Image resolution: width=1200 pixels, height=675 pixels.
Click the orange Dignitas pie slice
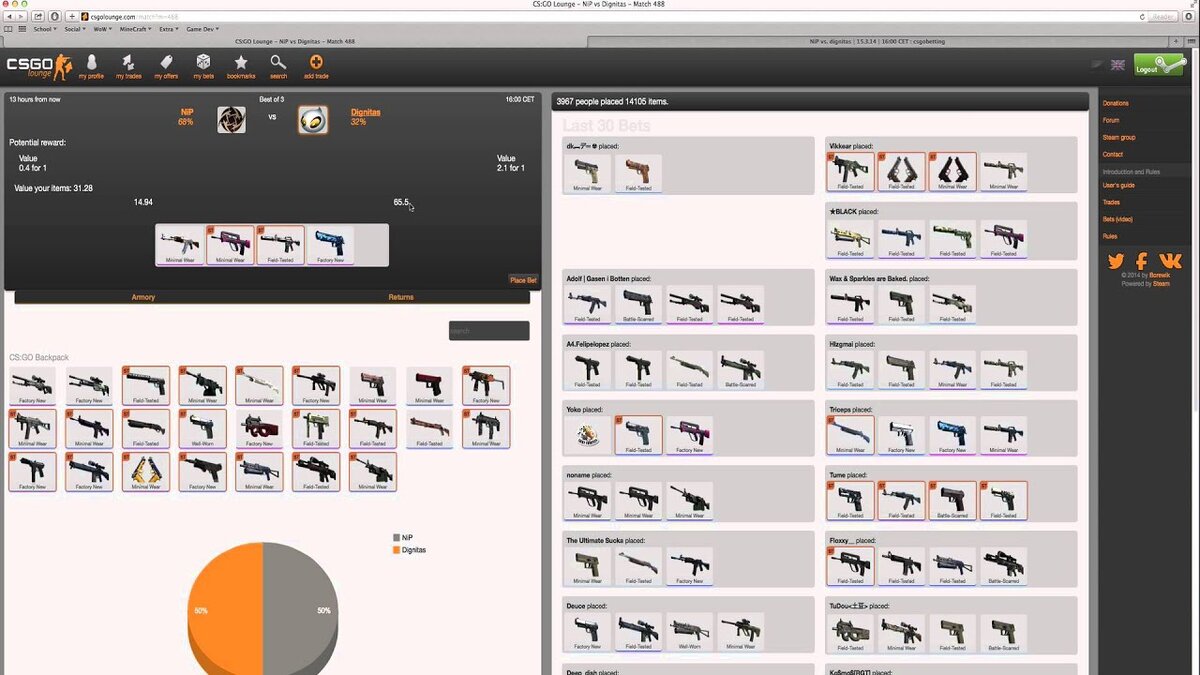(x=225, y=610)
